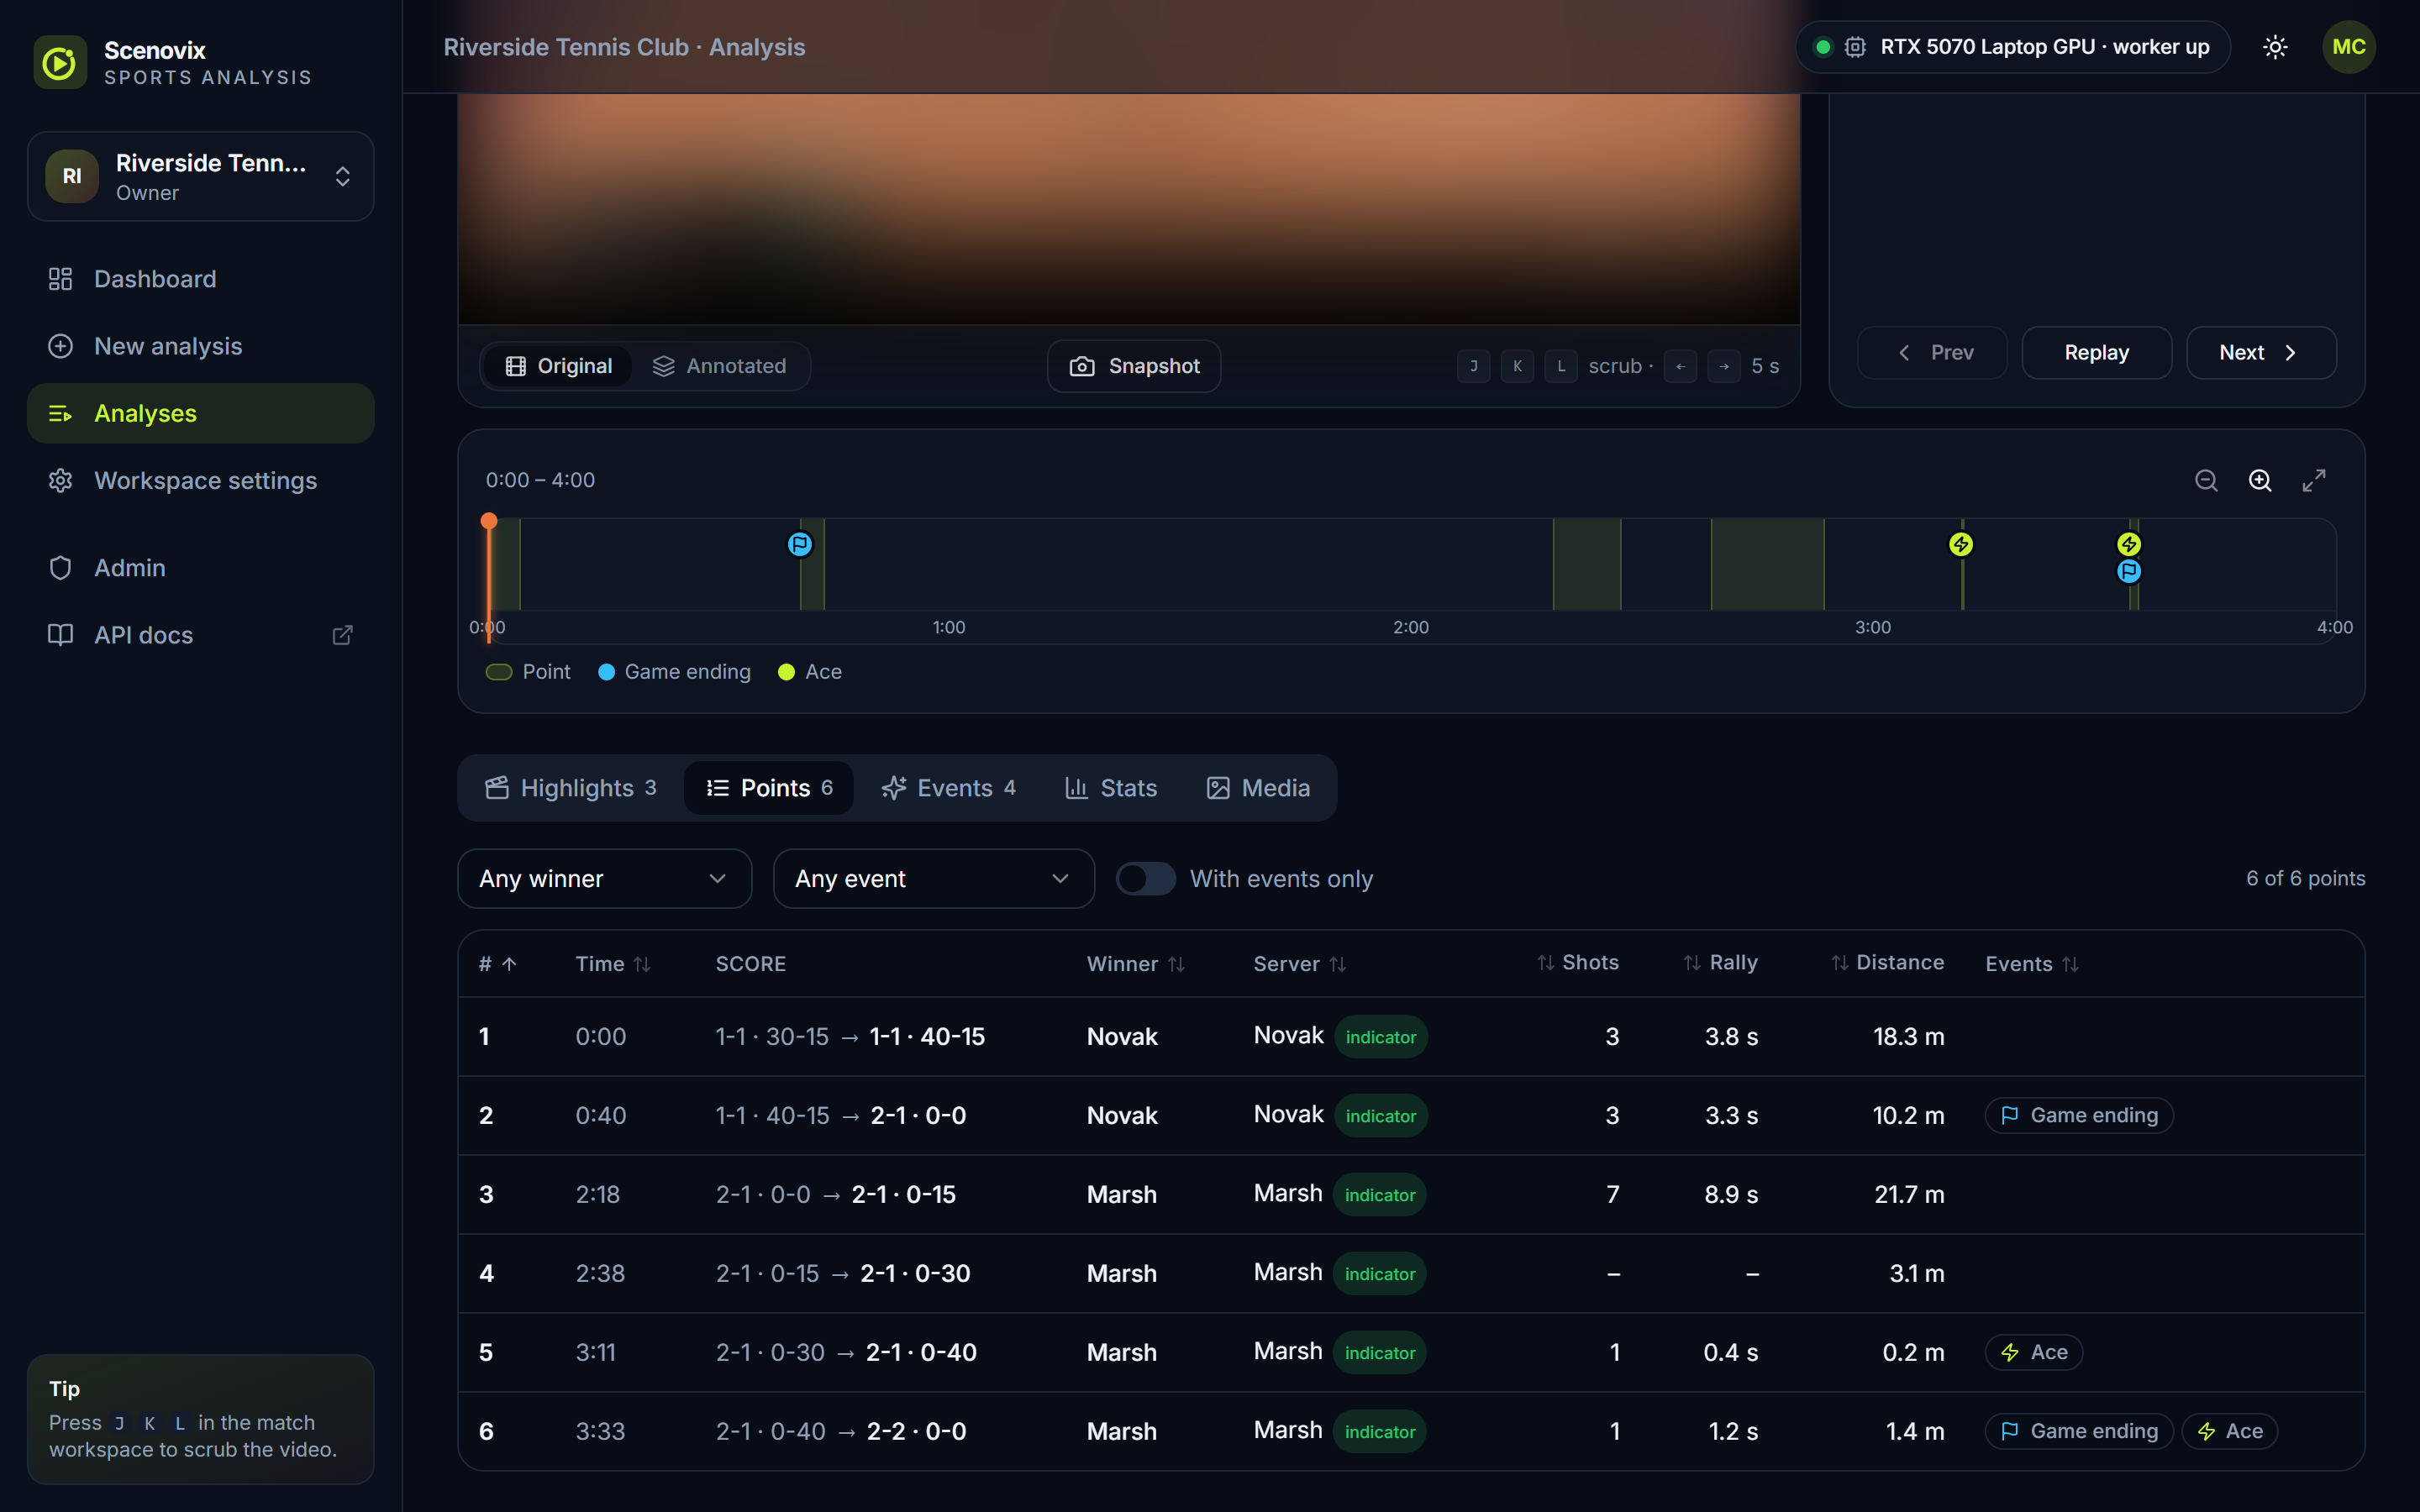Click the first Game ending marker on timeline
Screen dimensions: 2420x1512
point(800,544)
